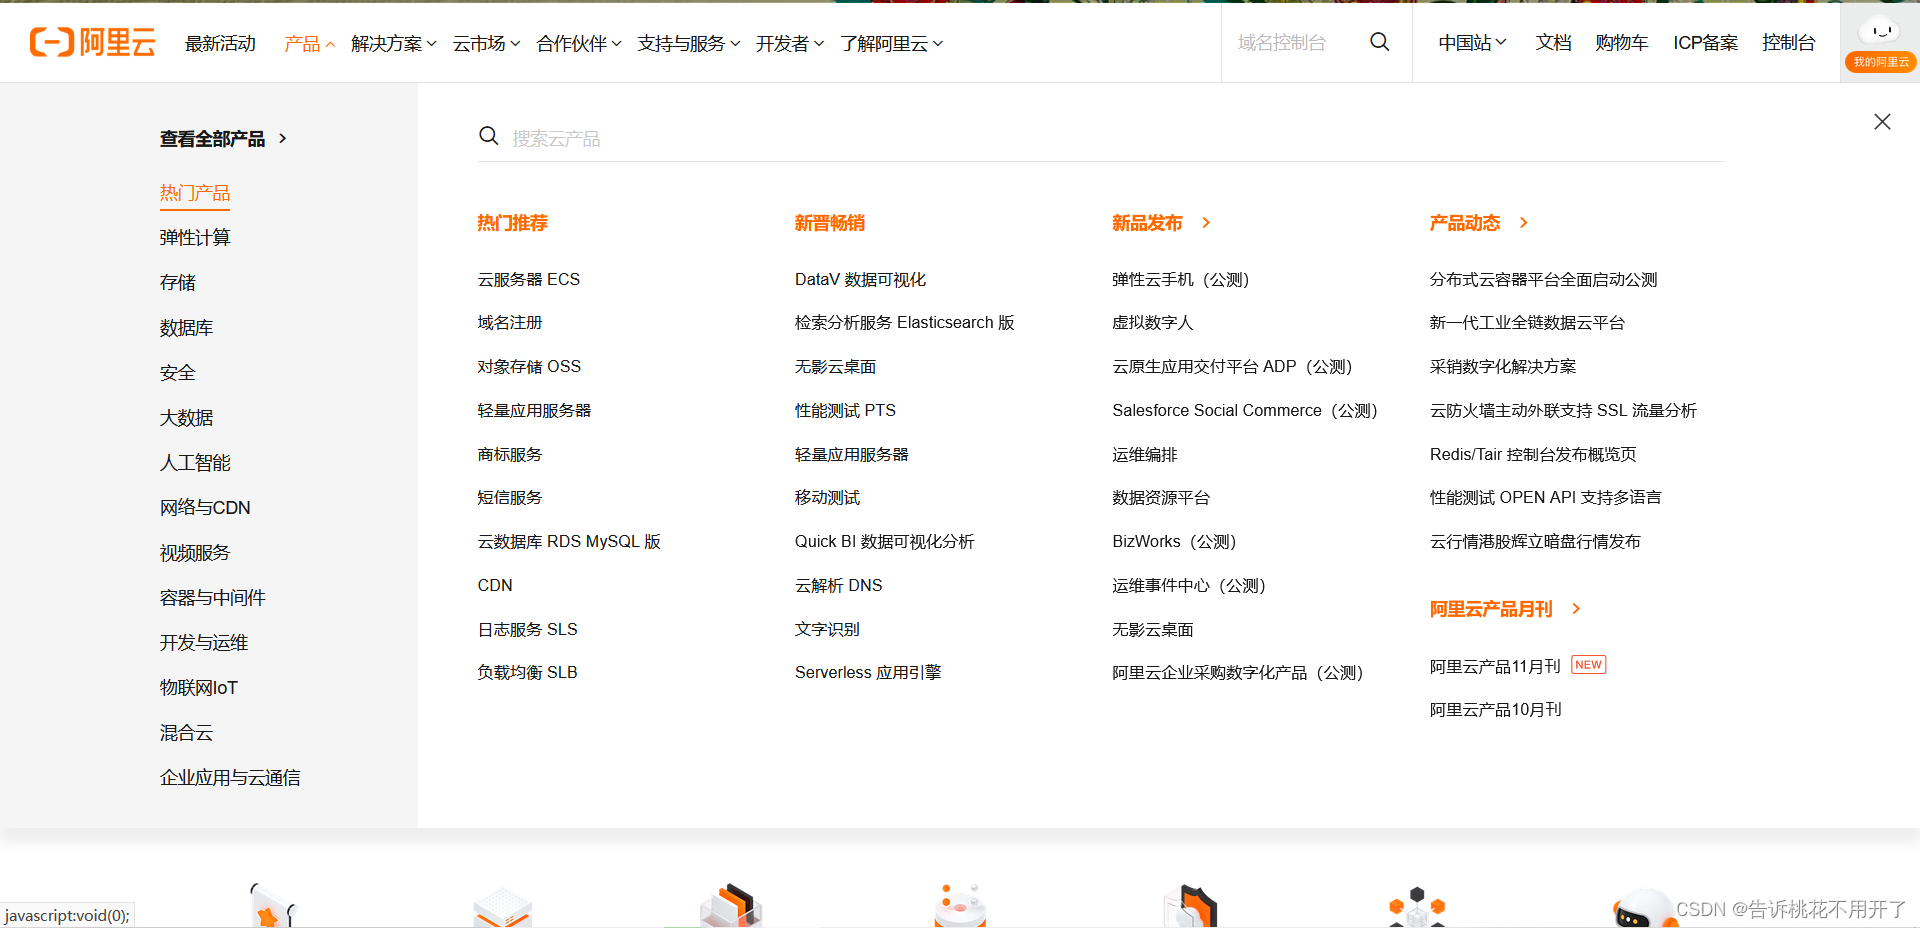Open the 对象存储 OSS link
The height and width of the screenshot is (928, 1920).
tap(529, 367)
